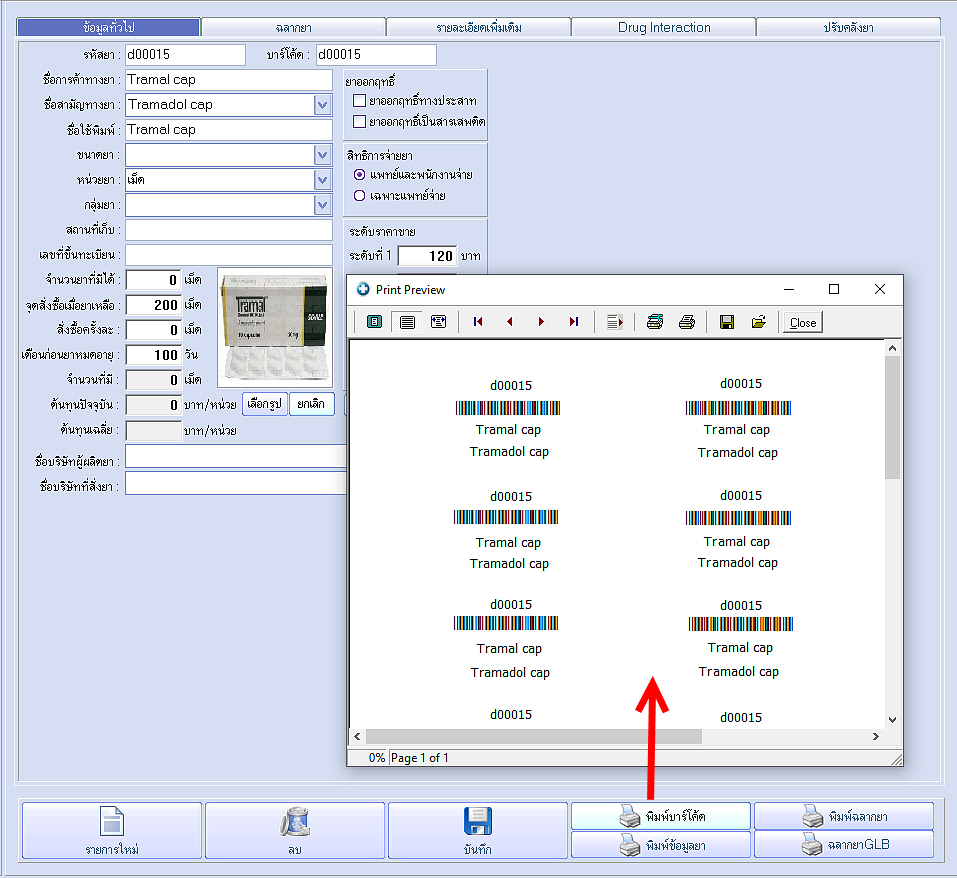Minimize the Print Preview window
957x878 pixels.
(789, 289)
